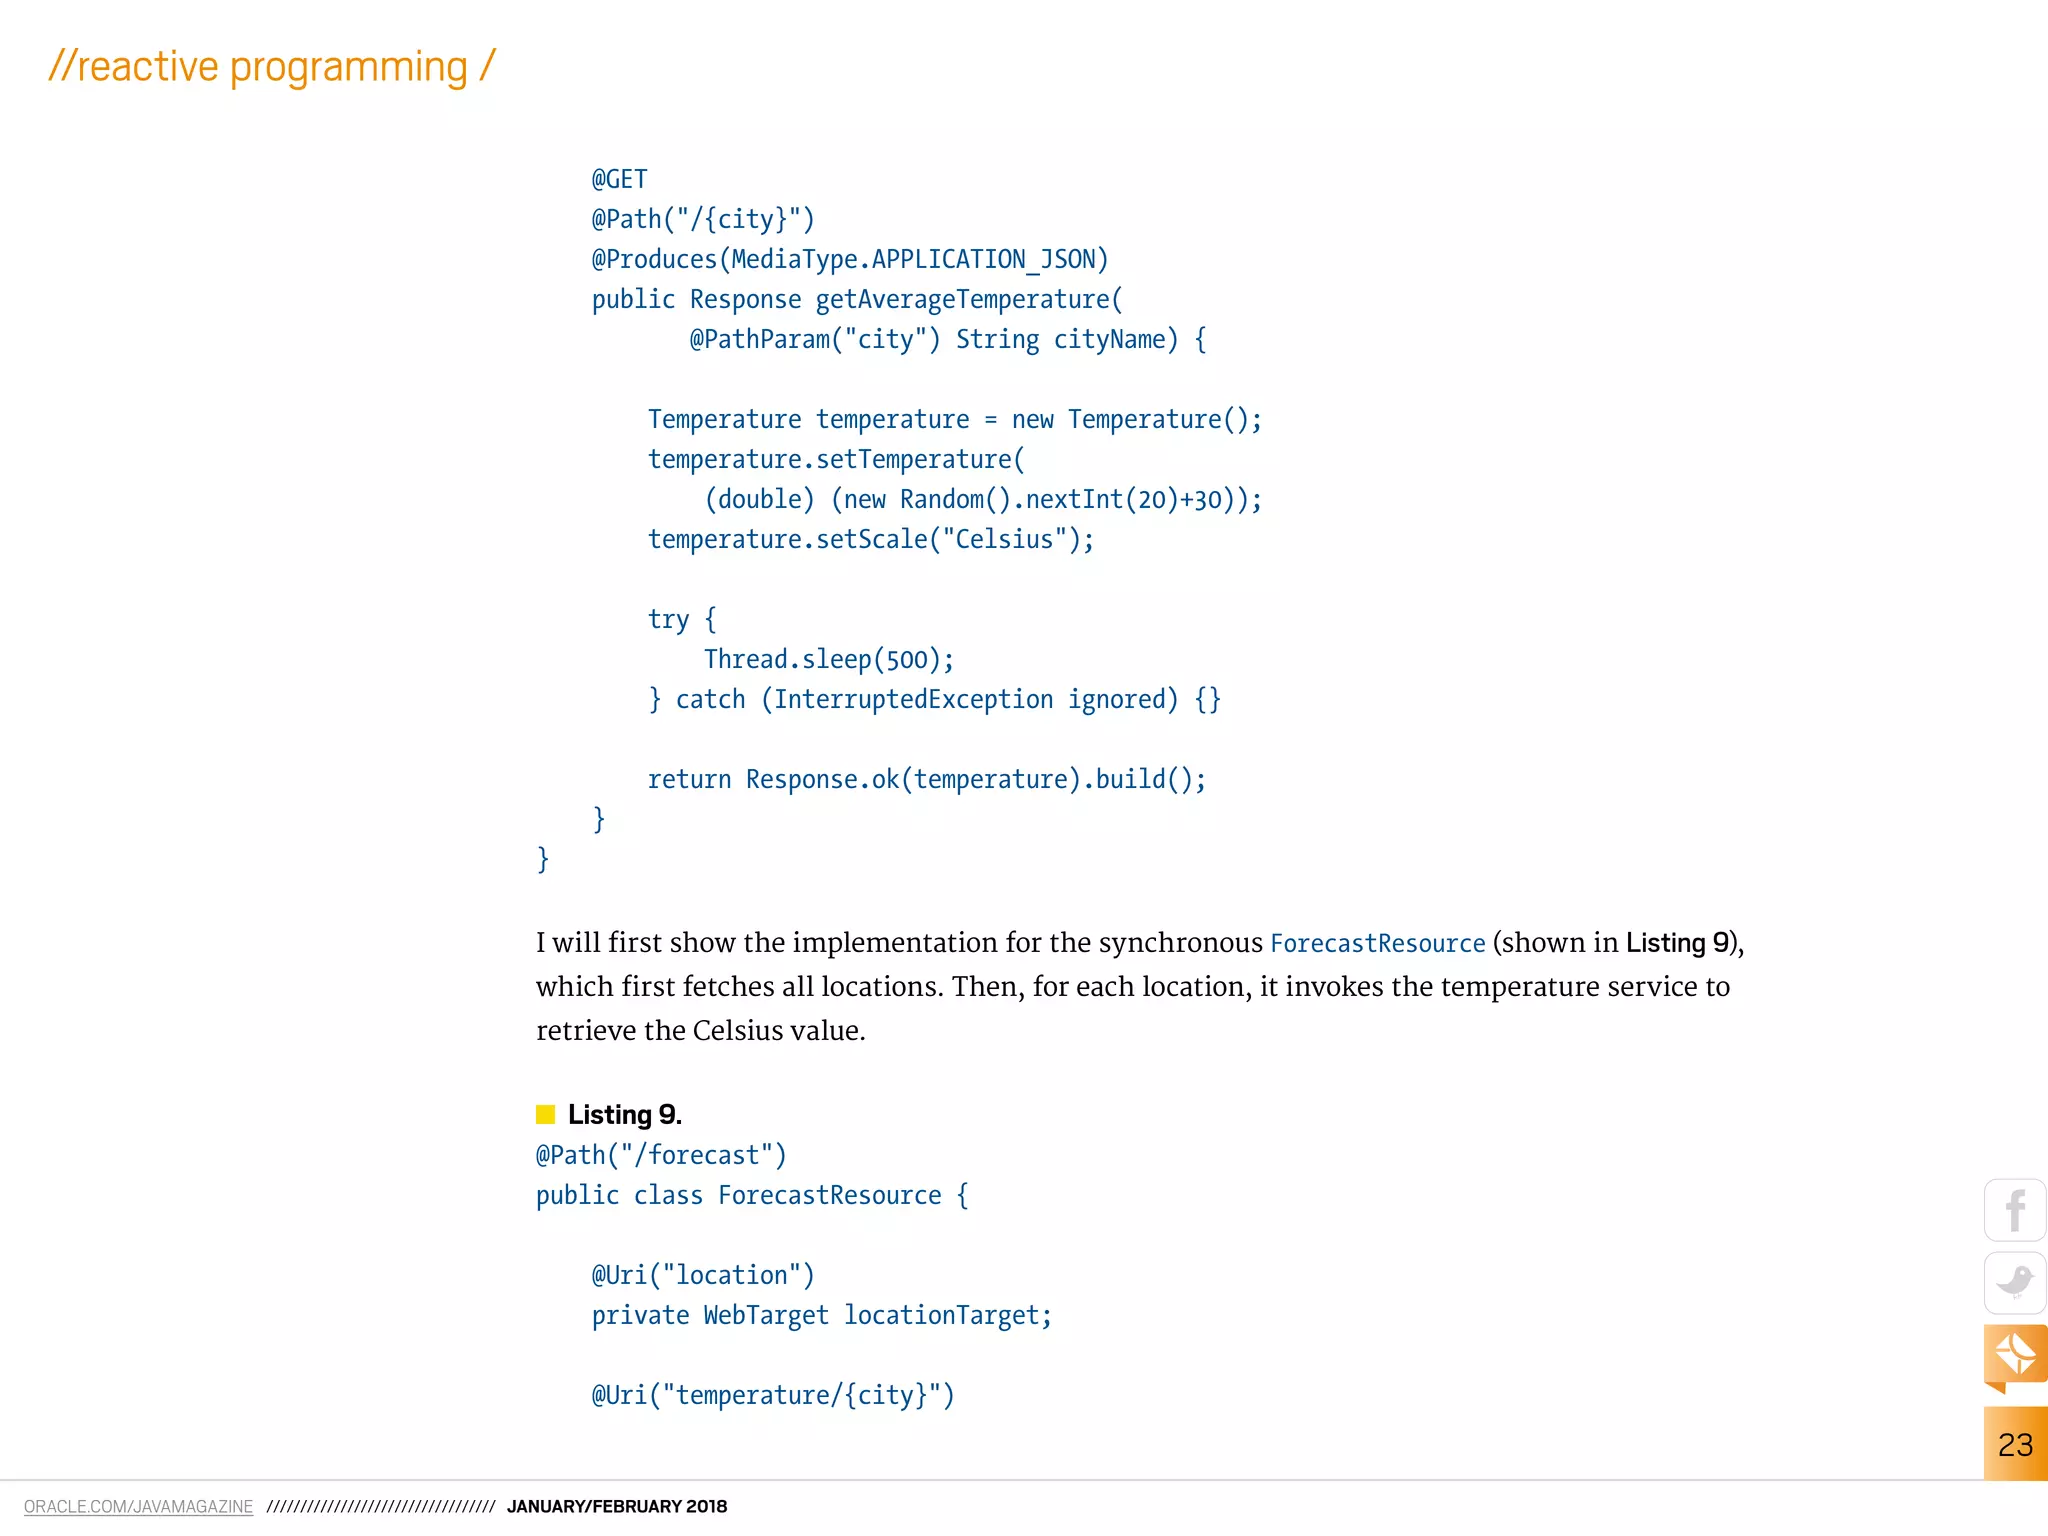Click 'temperature.setTemperature(' code line

point(836,460)
